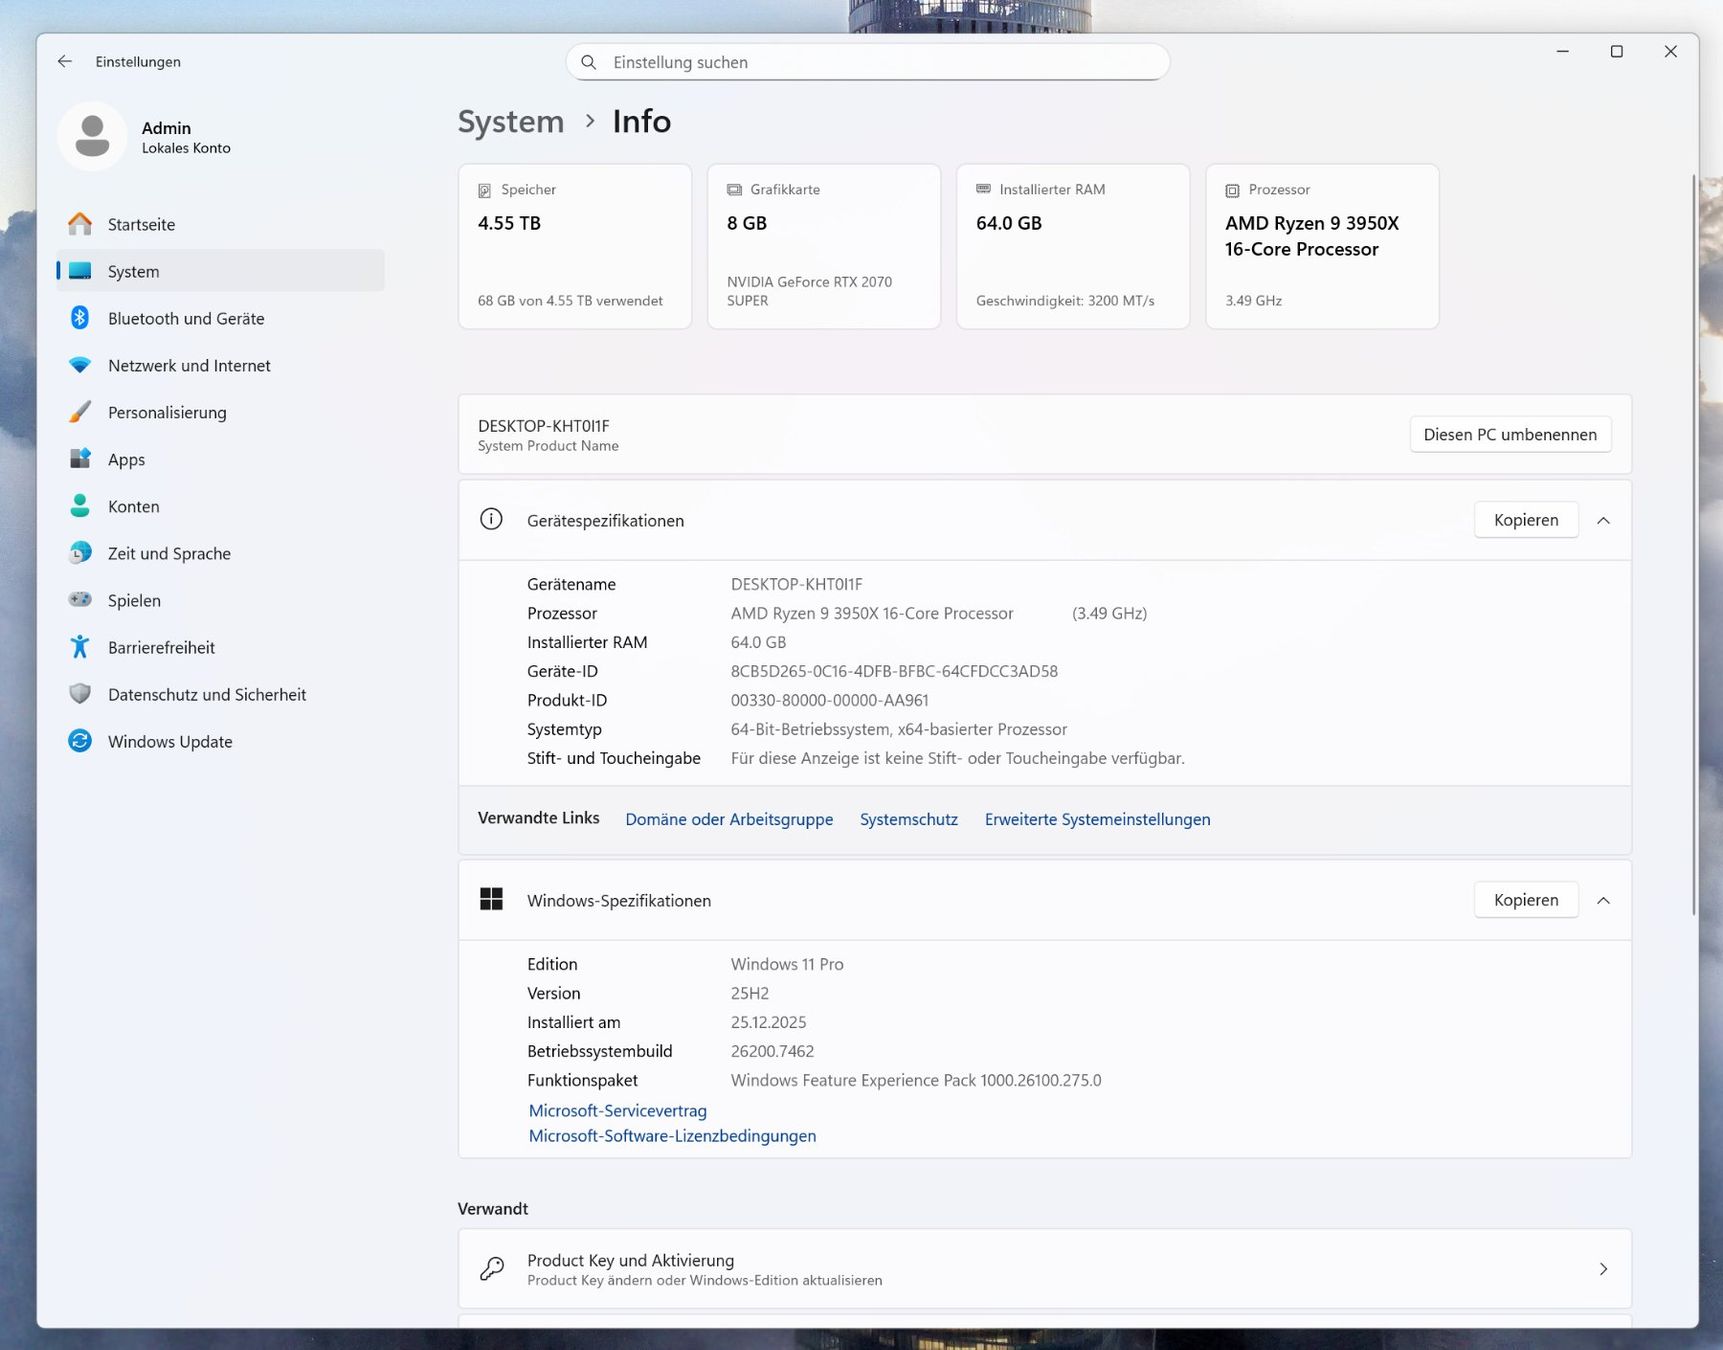Click the key icon for Product Key
The width and height of the screenshot is (1723, 1350).
[x=491, y=1269]
